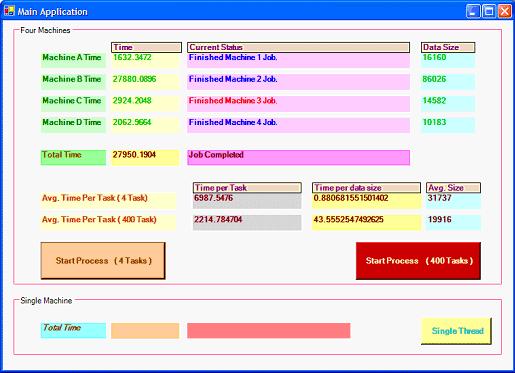Minimize the Main Application window
The height and width of the screenshot is (373, 515).
click(473, 12)
